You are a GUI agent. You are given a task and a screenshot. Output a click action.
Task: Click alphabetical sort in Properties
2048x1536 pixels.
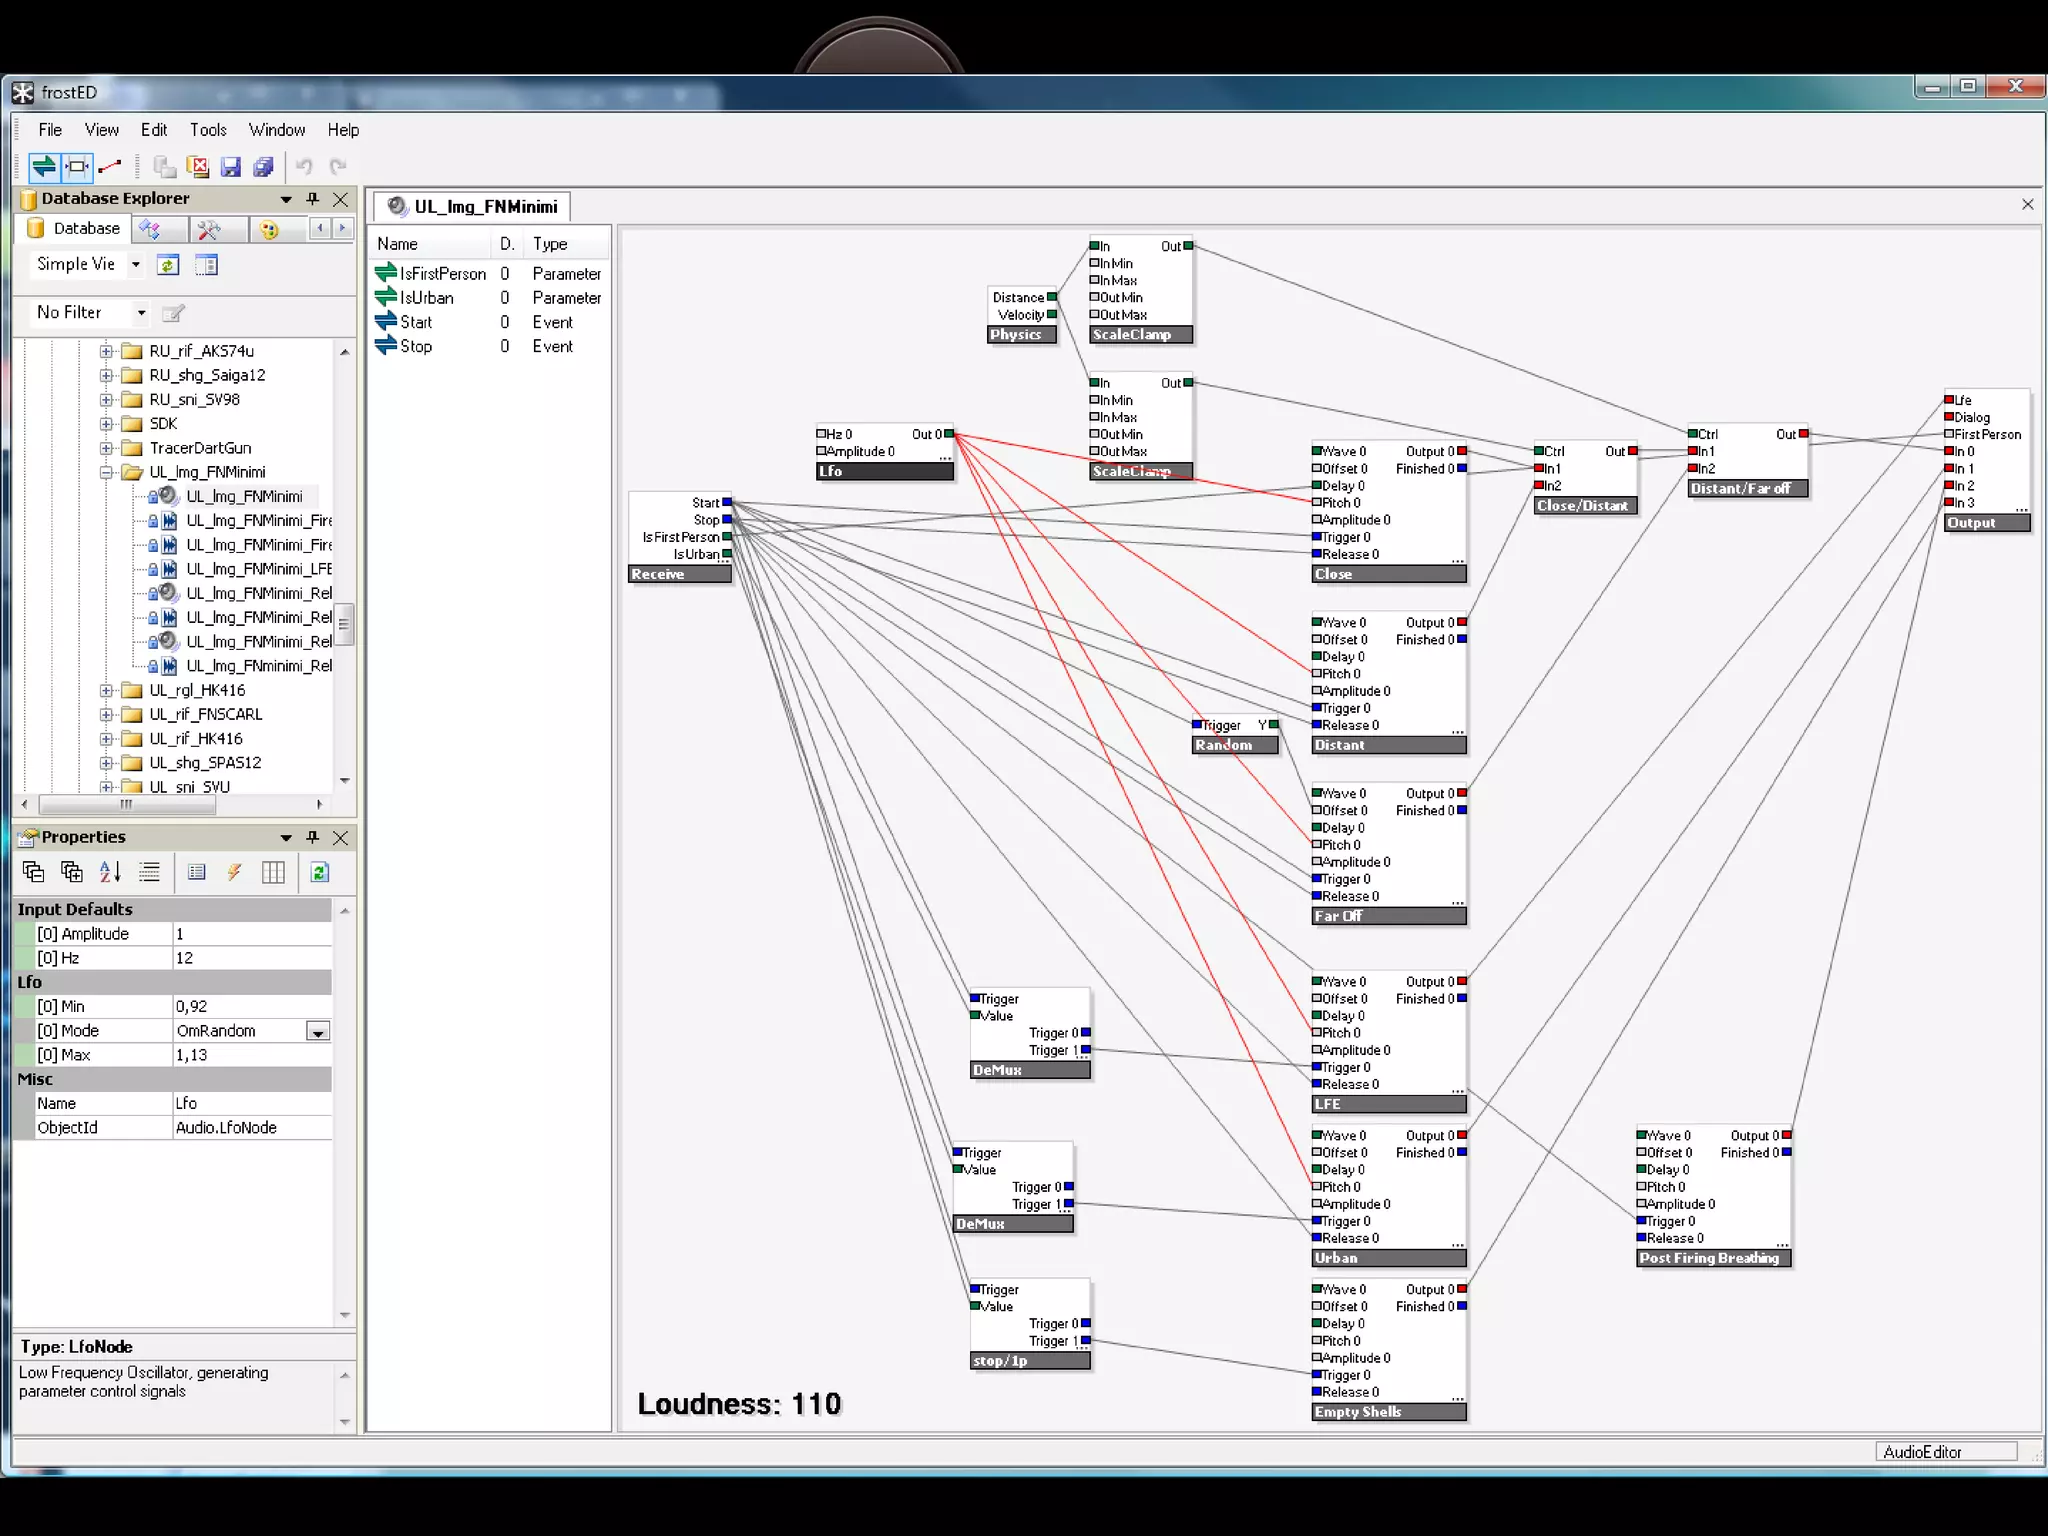[110, 872]
